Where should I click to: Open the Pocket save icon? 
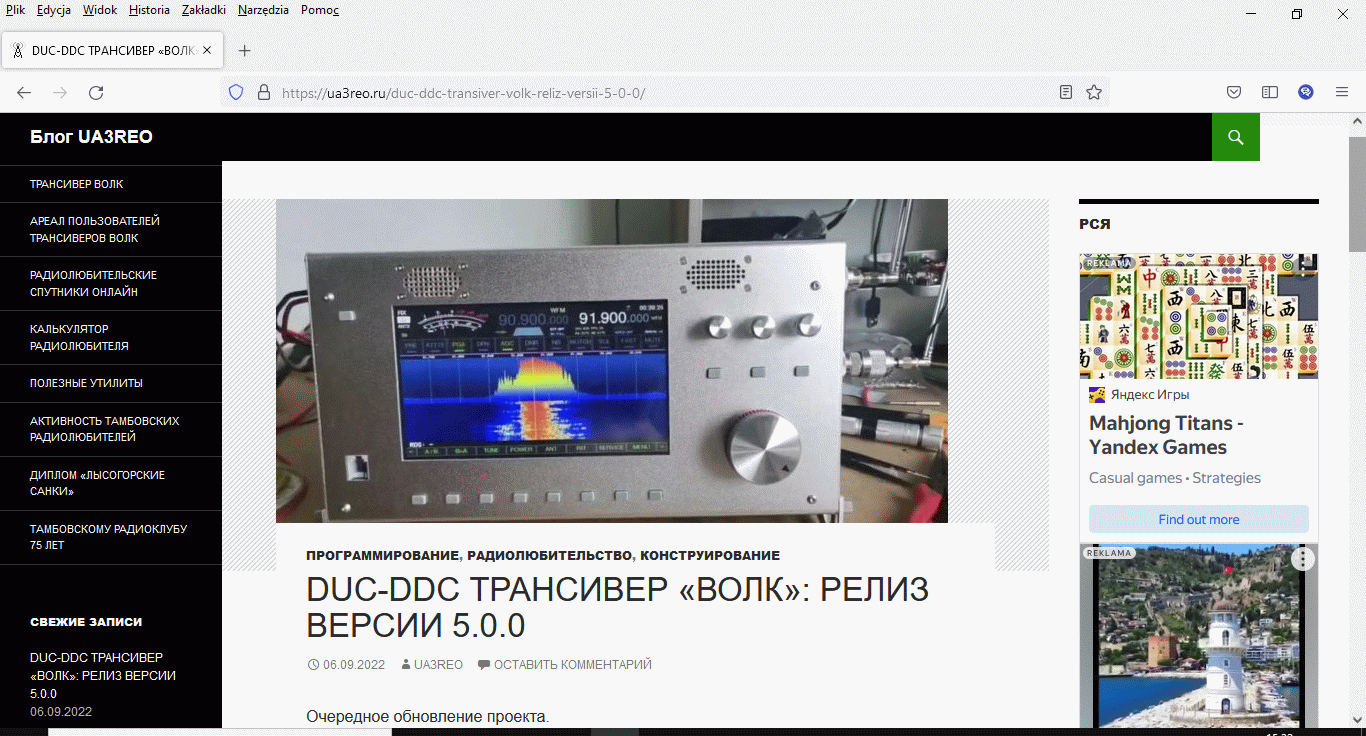coord(1234,92)
